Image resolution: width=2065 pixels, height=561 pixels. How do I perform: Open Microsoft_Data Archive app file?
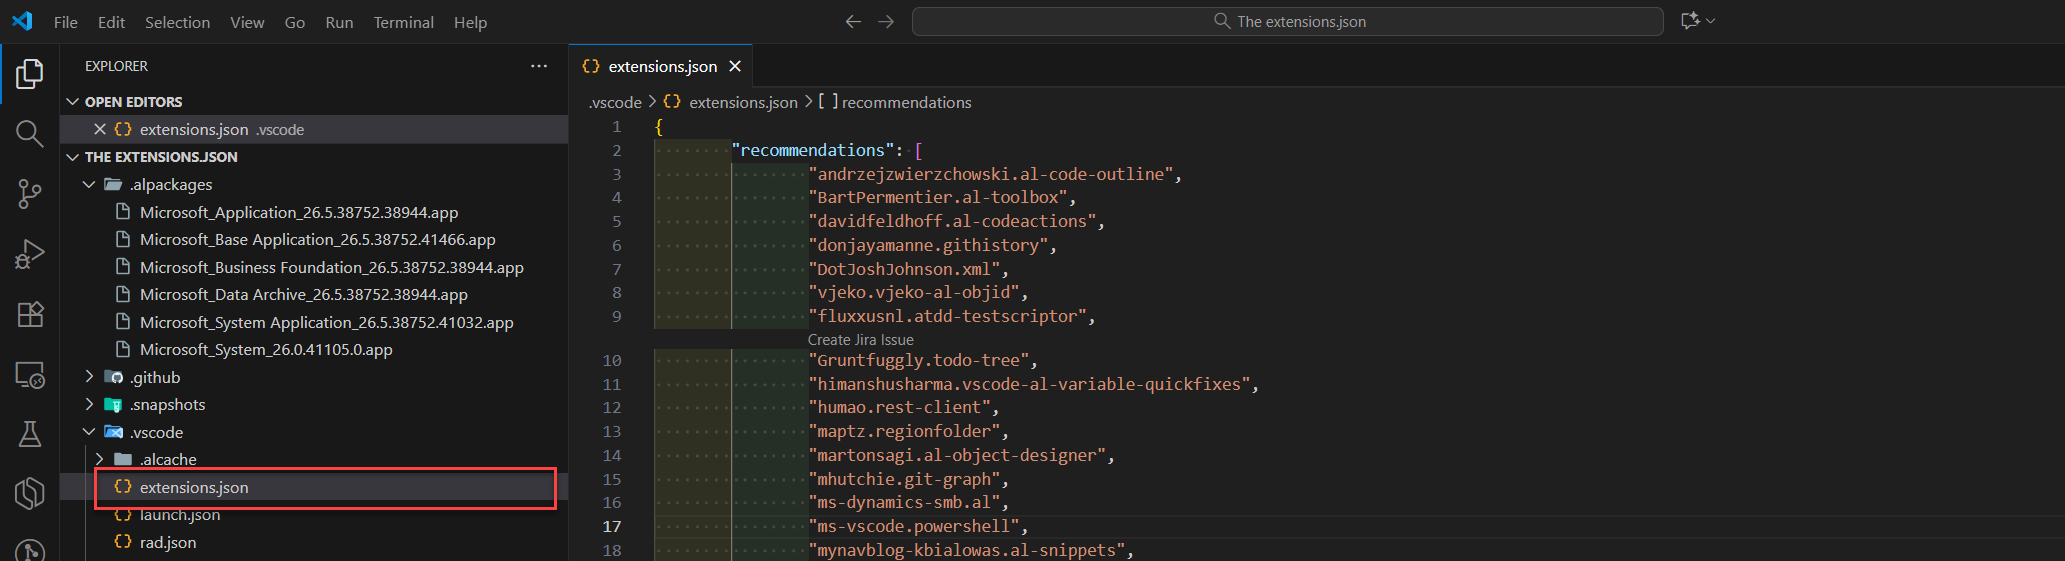[x=303, y=295]
